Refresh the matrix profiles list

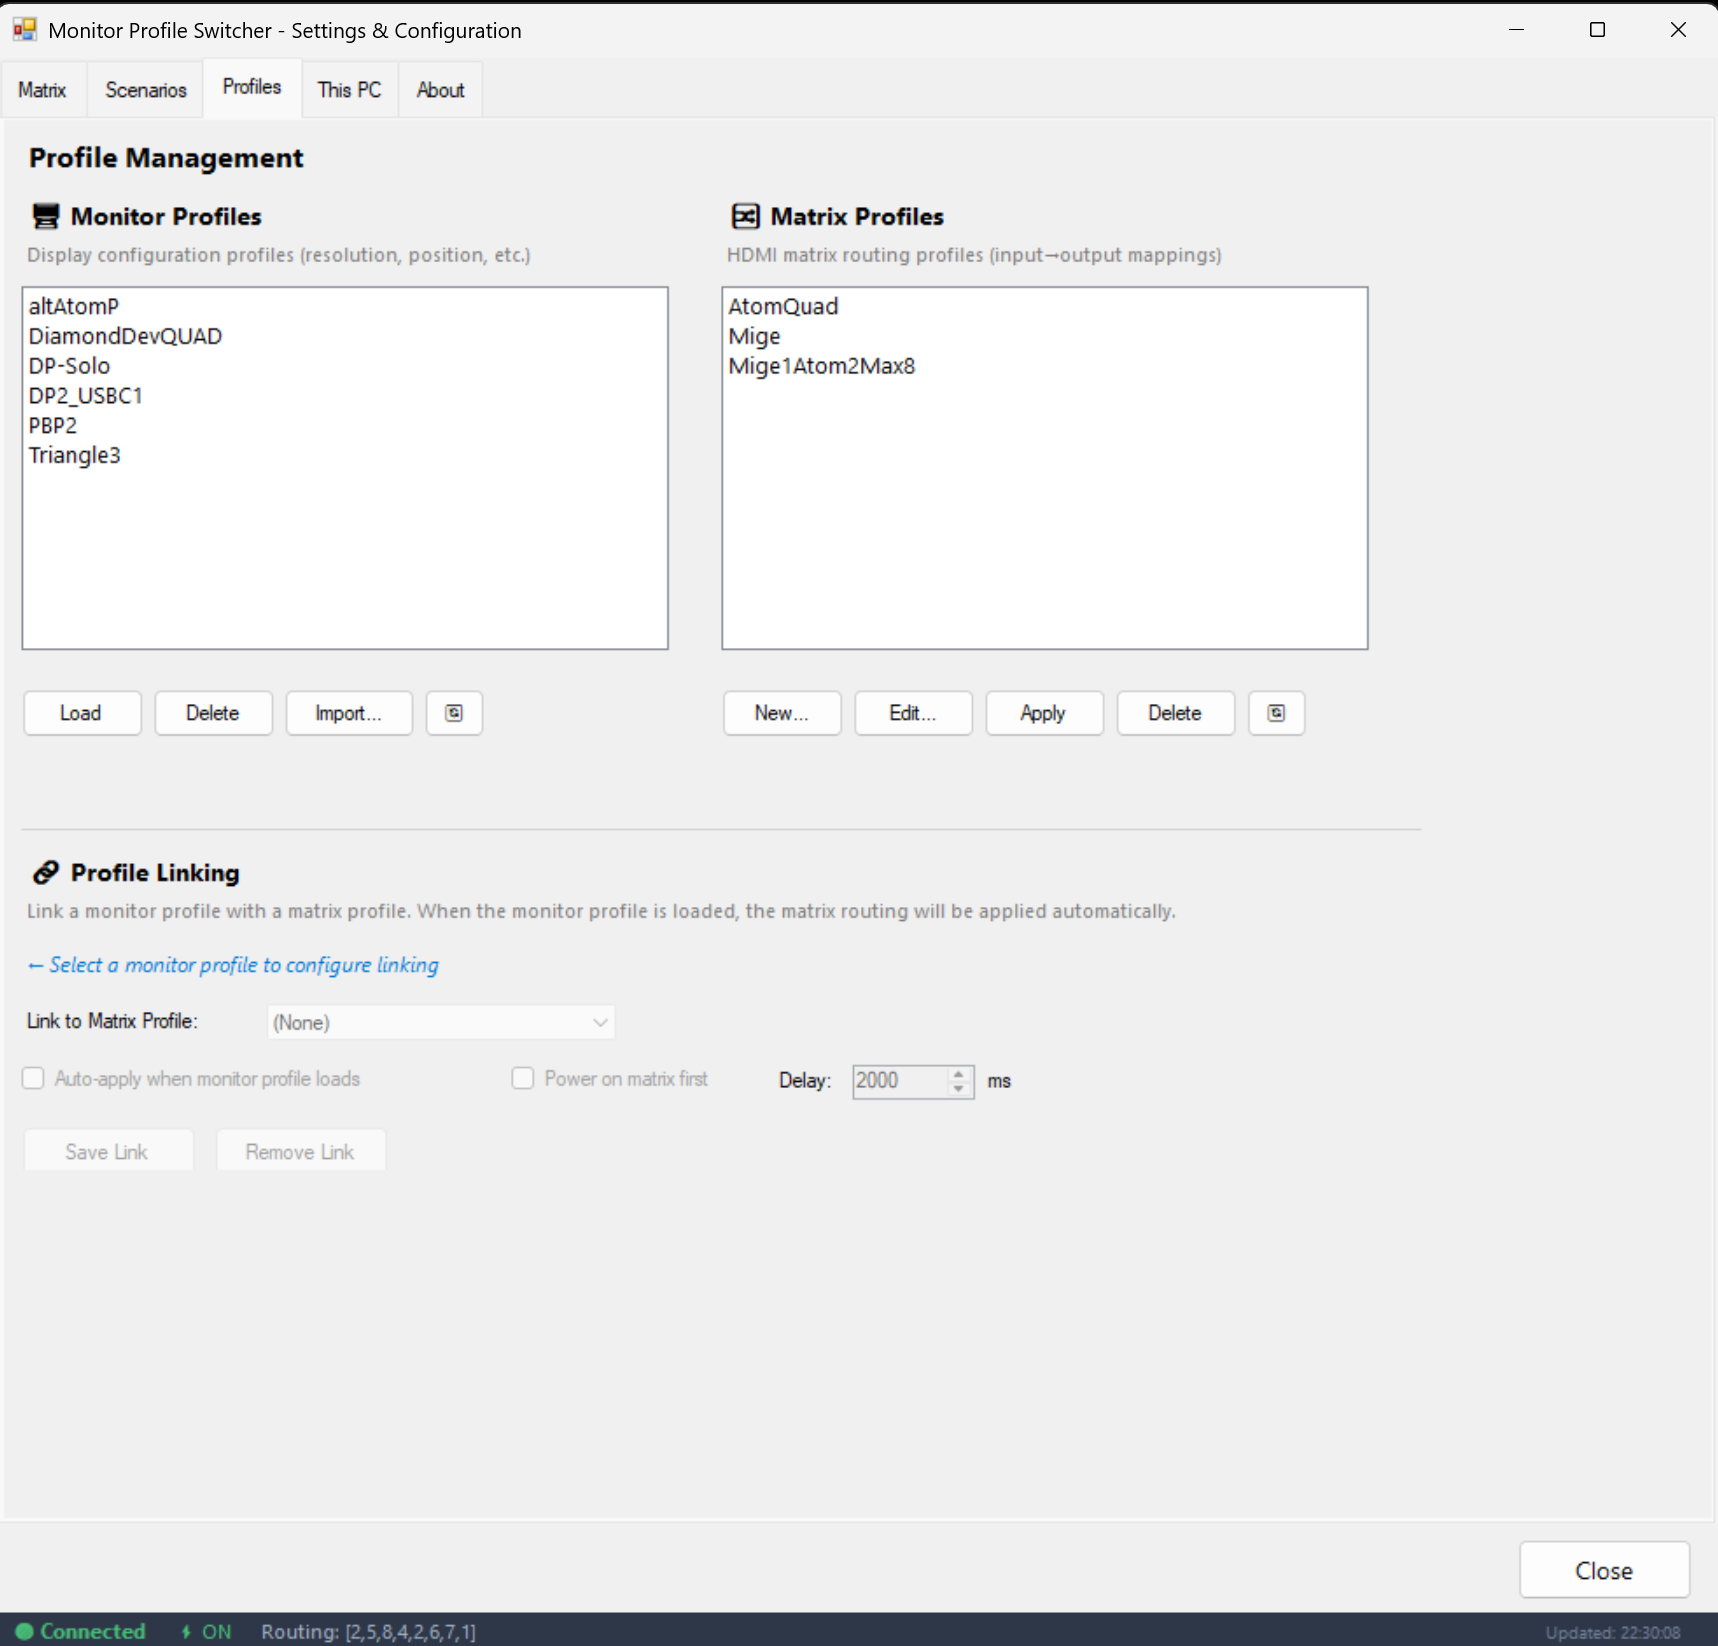pyautogui.click(x=1276, y=712)
